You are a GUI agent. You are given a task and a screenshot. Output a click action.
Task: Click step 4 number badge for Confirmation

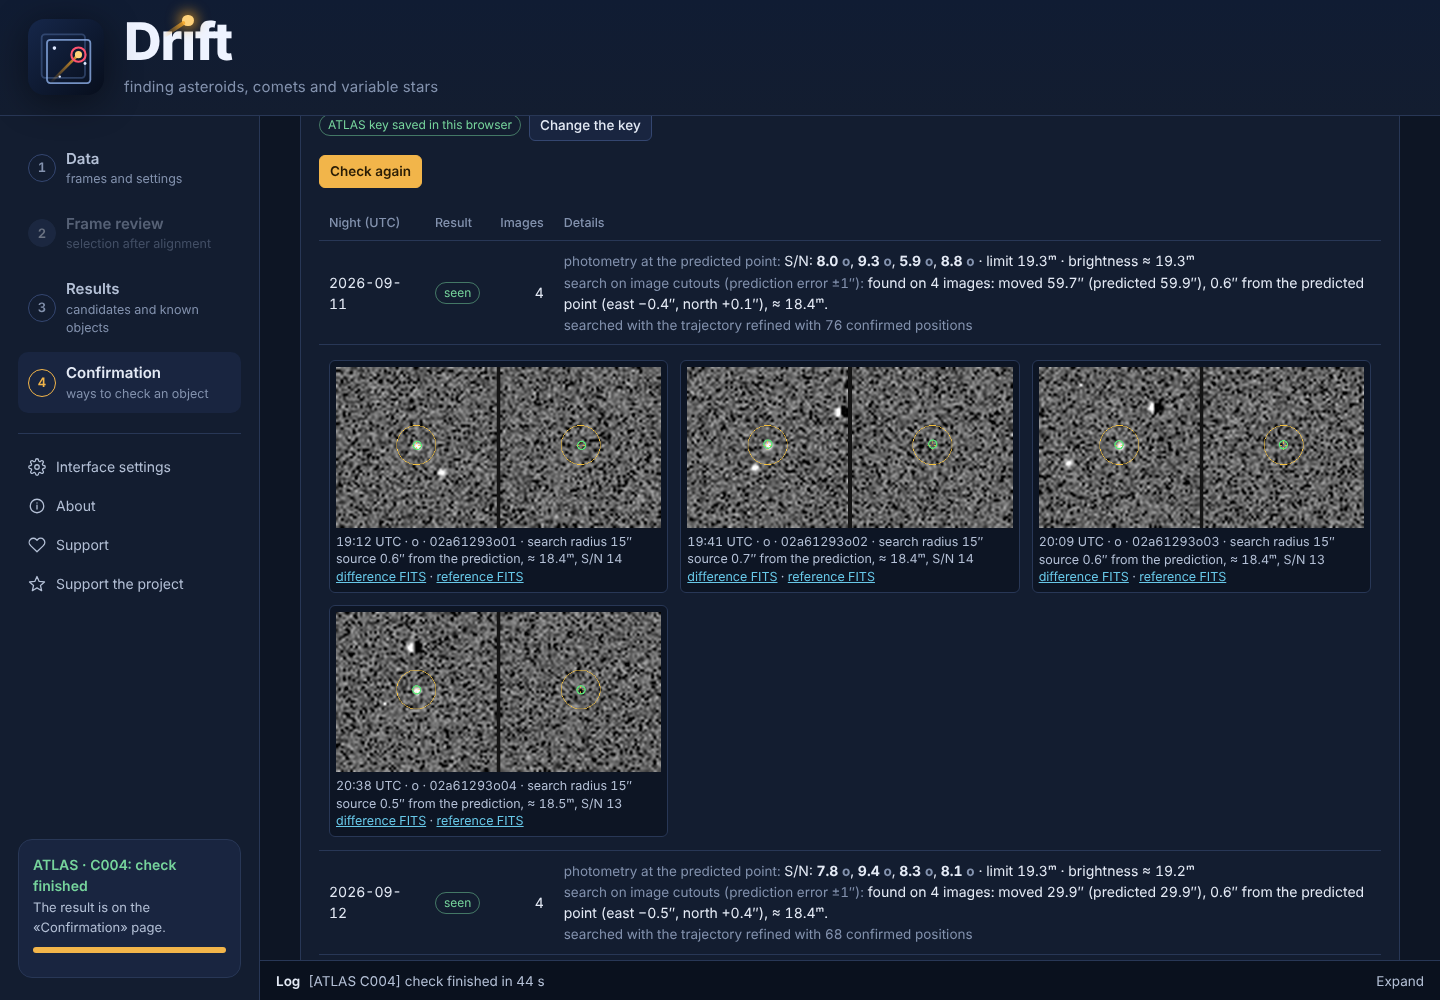click(42, 382)
